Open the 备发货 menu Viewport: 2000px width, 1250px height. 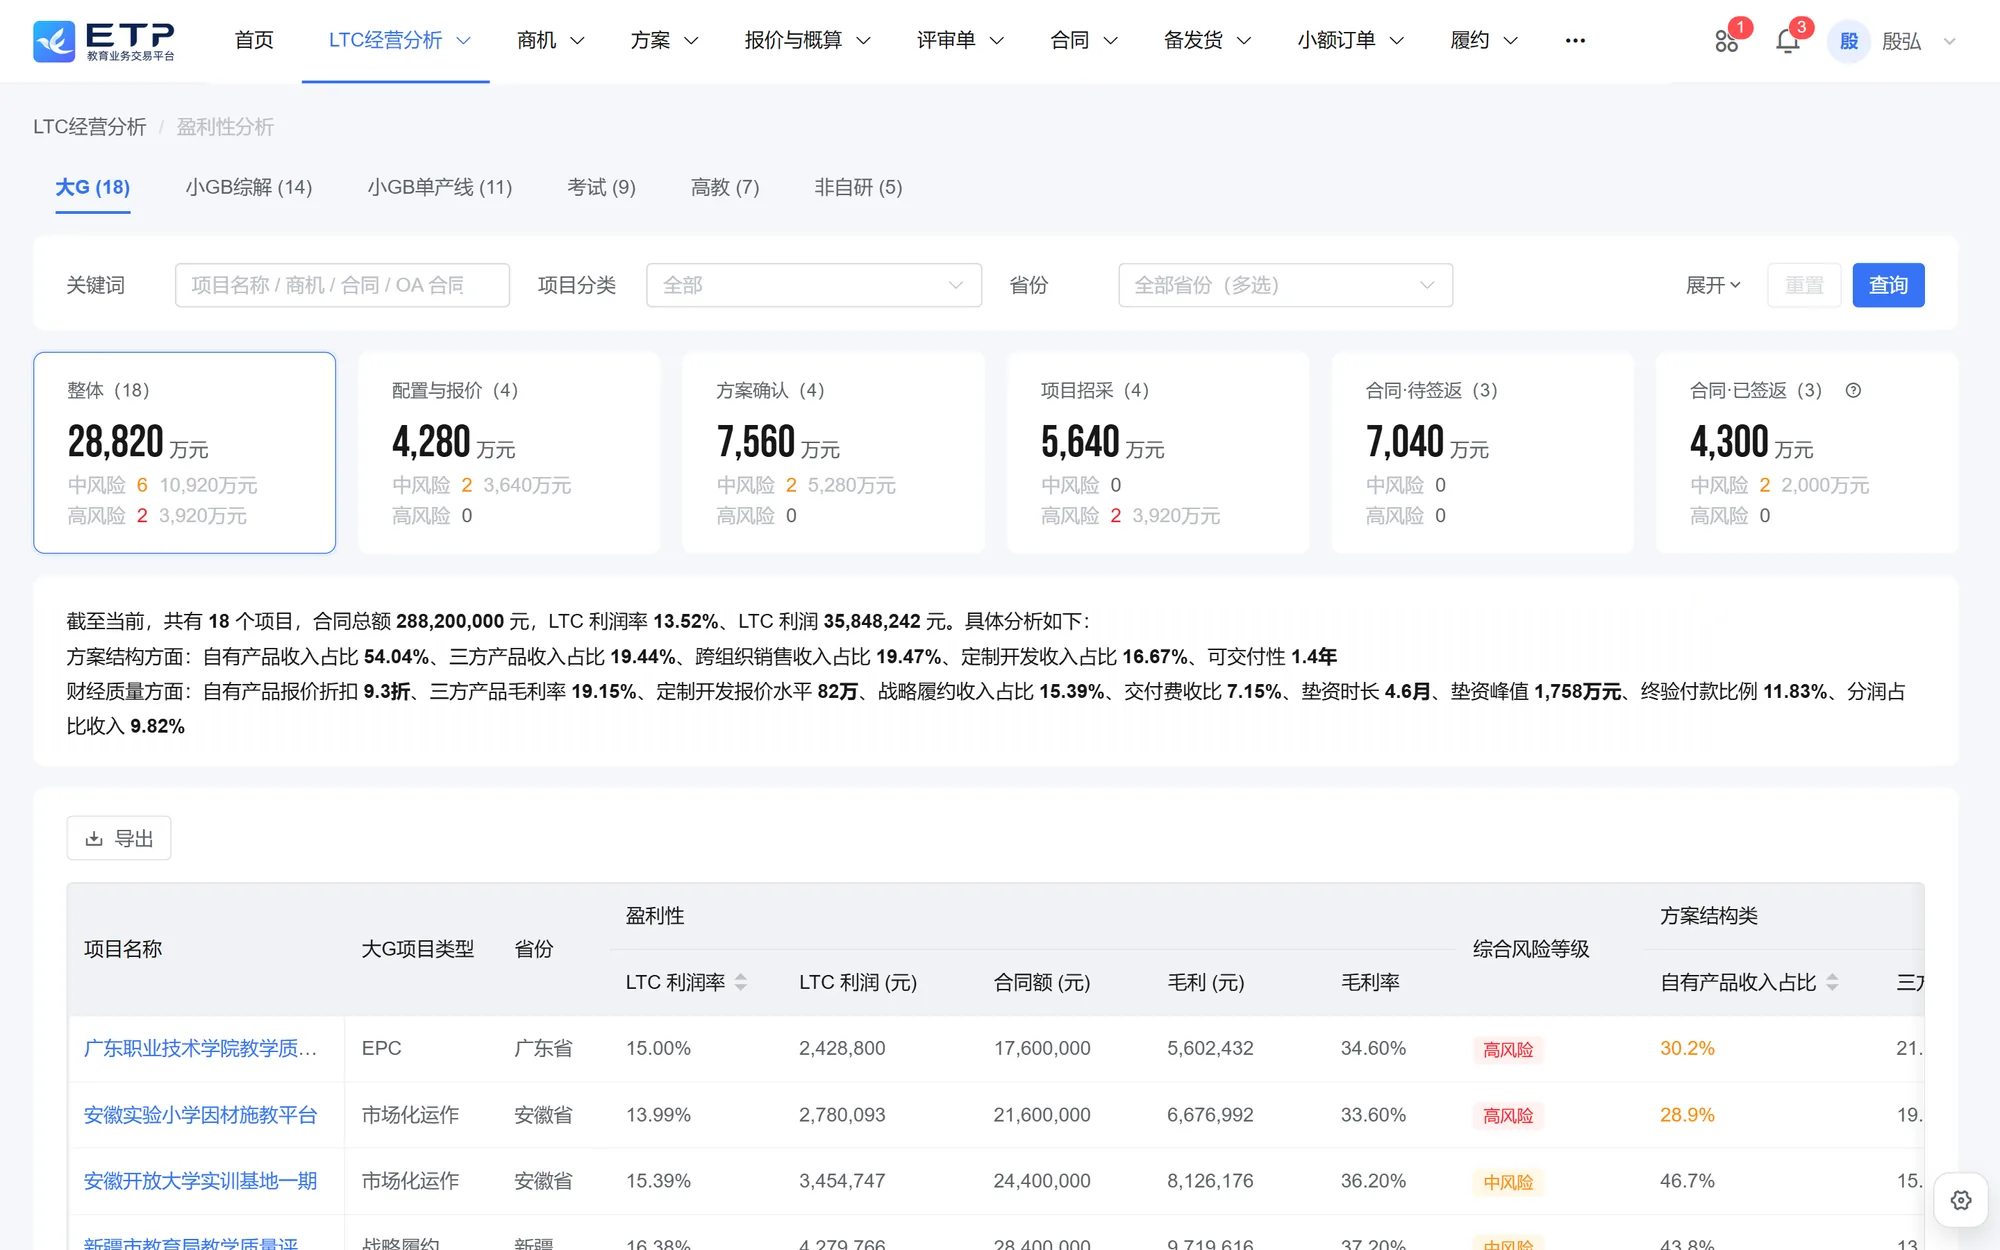tap(1207, 41)
